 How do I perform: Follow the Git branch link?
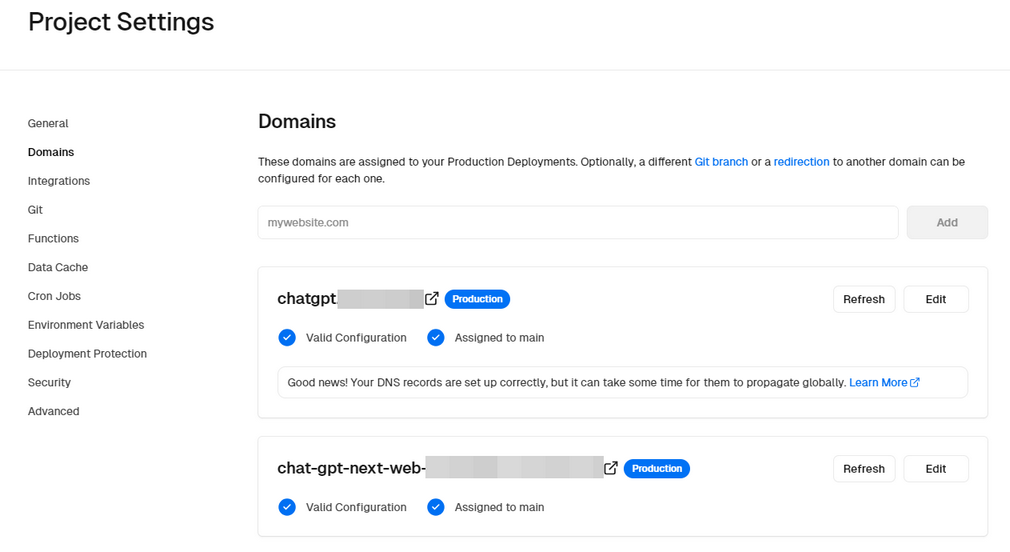click(721, 162)
